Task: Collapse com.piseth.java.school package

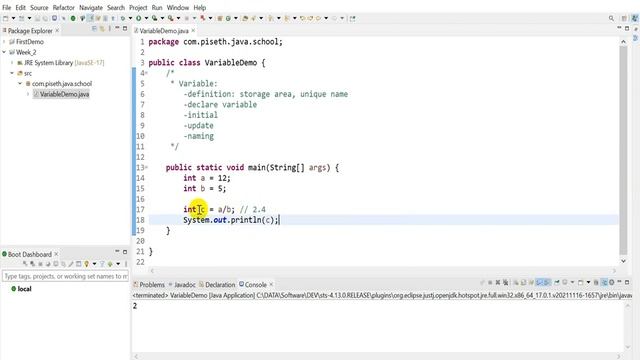Action: tap(20, 84)
